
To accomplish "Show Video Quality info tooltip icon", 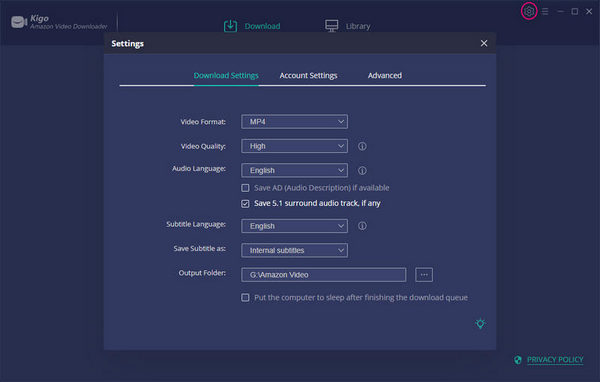I will pyautogui.click(x=362, y=146).
